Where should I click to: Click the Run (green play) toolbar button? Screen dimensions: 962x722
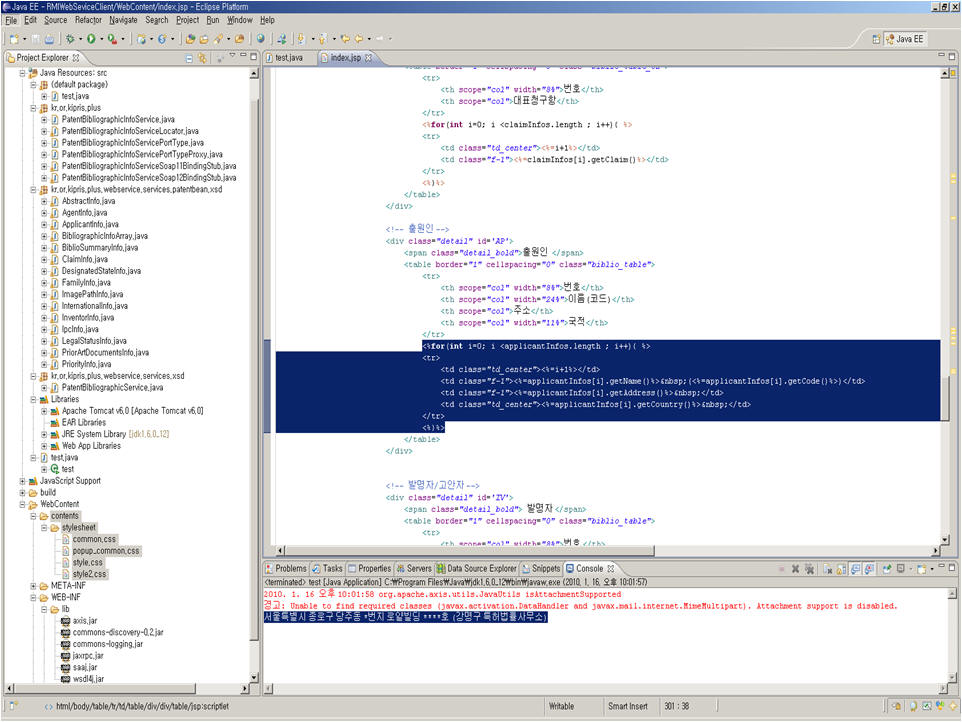90,39
